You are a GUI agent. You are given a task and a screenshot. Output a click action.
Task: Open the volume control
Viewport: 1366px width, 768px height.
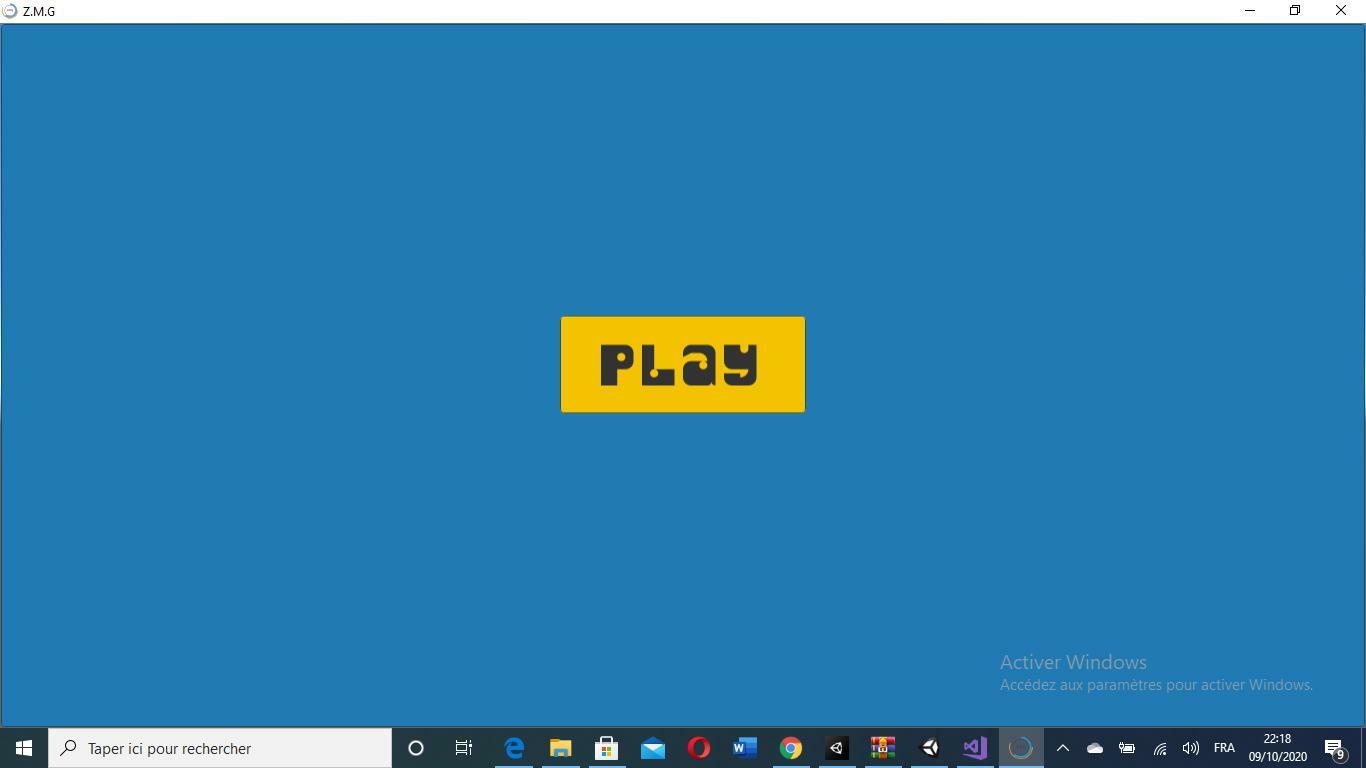(x=1190, y=748)
